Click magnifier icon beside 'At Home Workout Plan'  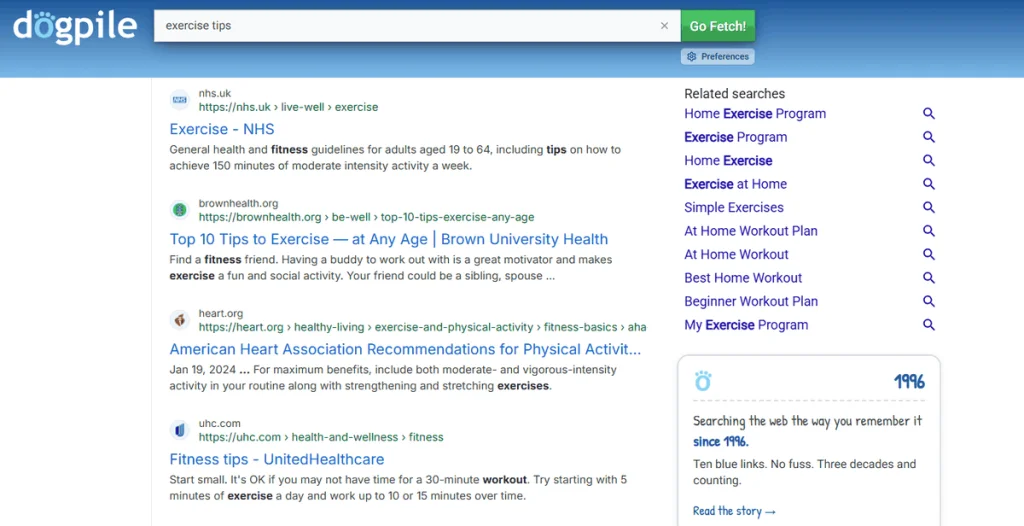(x=929, y=231)
